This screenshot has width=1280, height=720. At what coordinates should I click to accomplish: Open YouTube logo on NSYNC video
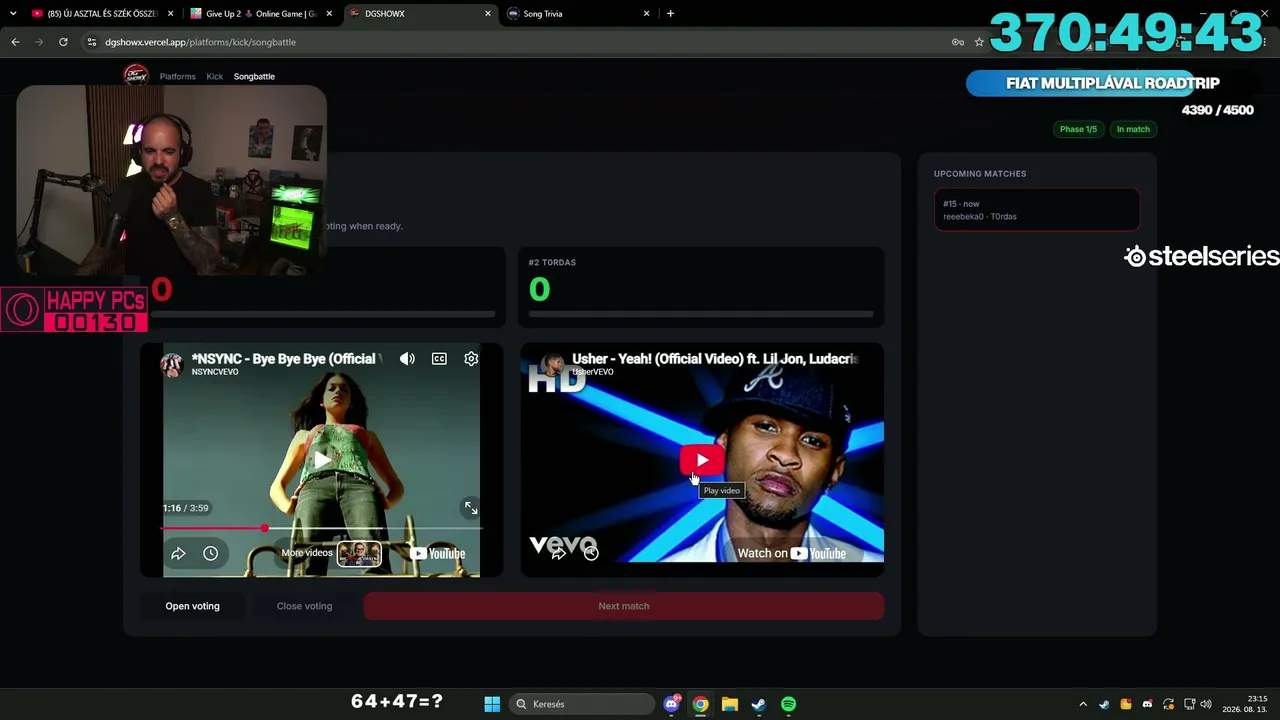pyautogui.click(x=438, y=553)
